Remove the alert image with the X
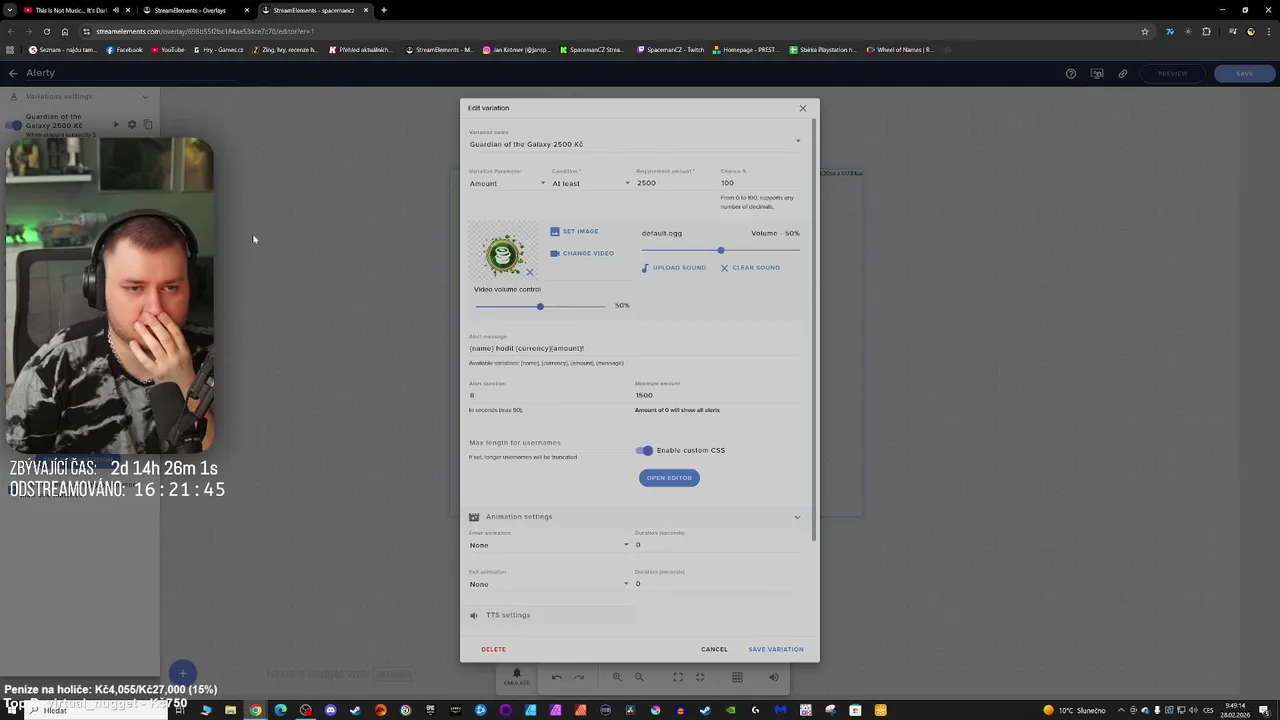The image size is (1280, 720). click(530, 272)
